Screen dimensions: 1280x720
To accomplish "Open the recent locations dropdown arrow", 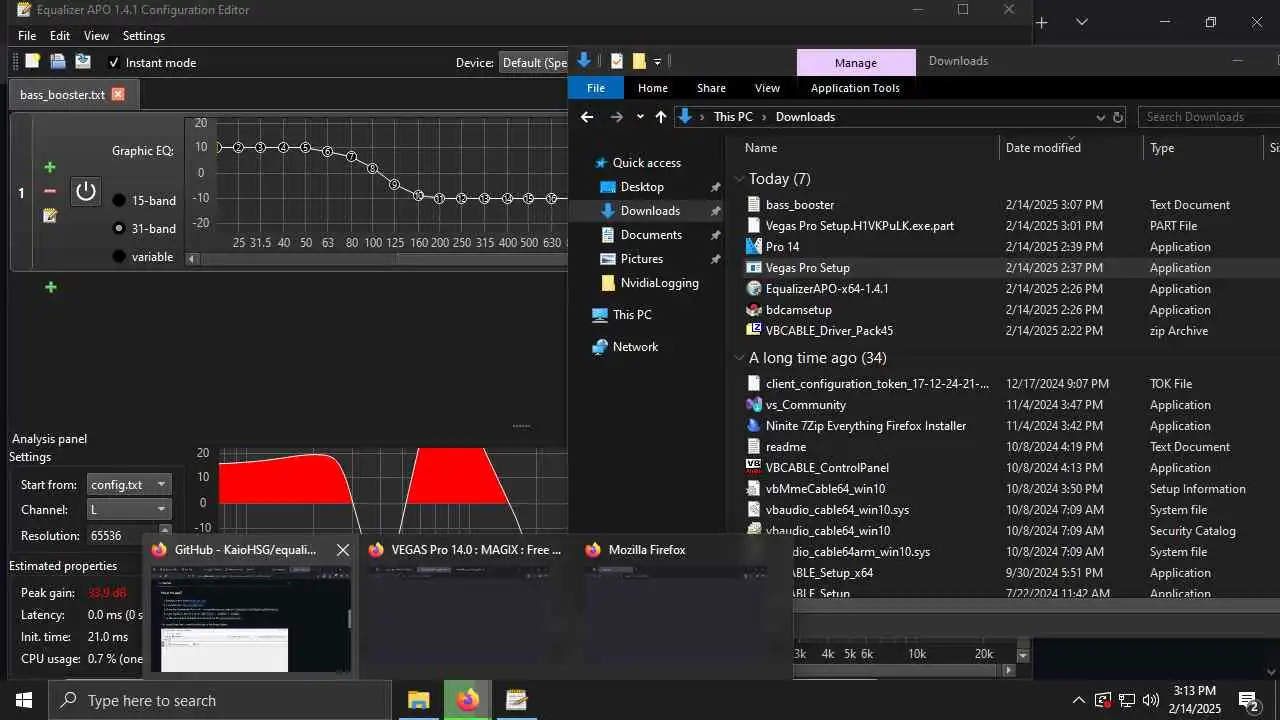I will click(x=640, y=117).
